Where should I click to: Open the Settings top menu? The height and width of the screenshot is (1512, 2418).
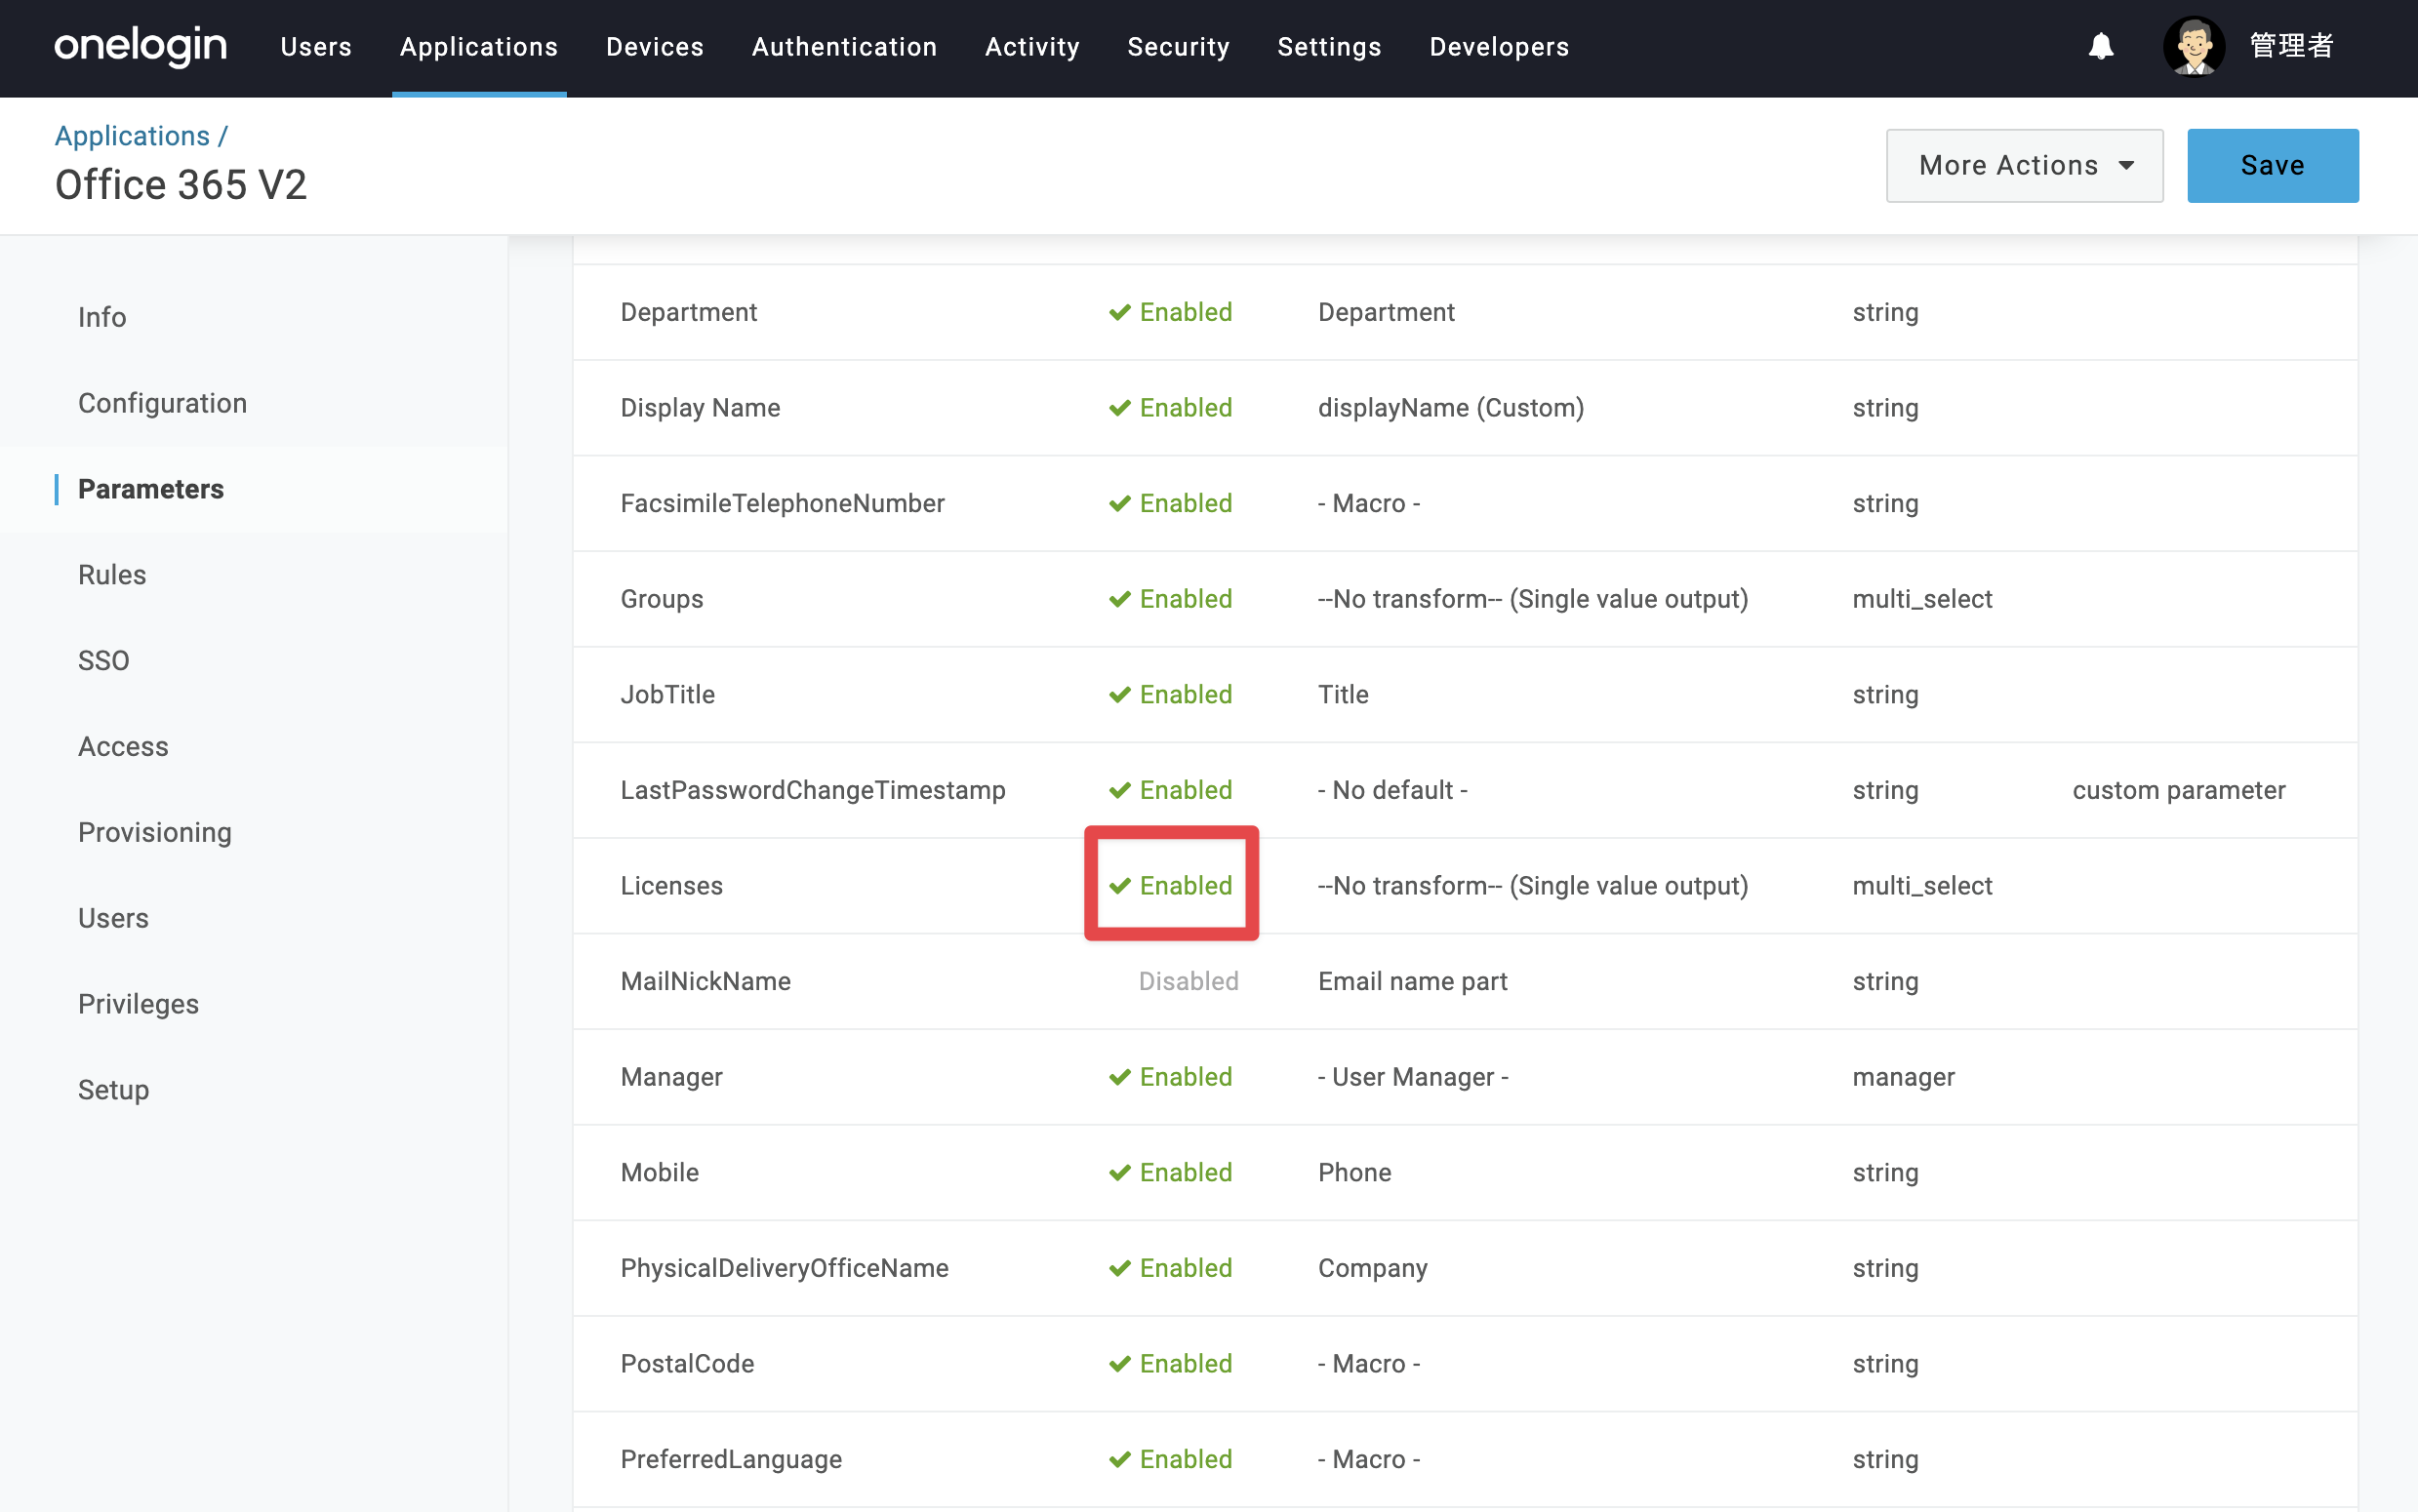[1329, 47]
